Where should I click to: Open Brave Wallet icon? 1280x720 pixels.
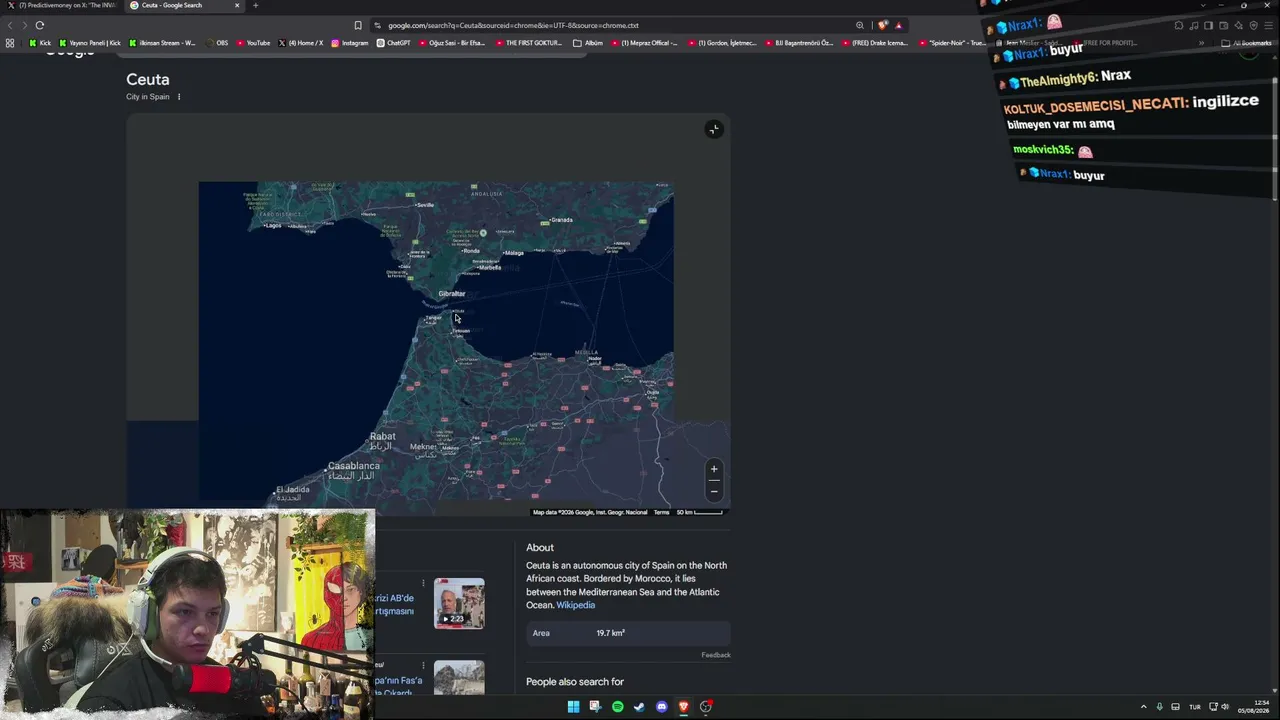click(x=1224, y=25)
